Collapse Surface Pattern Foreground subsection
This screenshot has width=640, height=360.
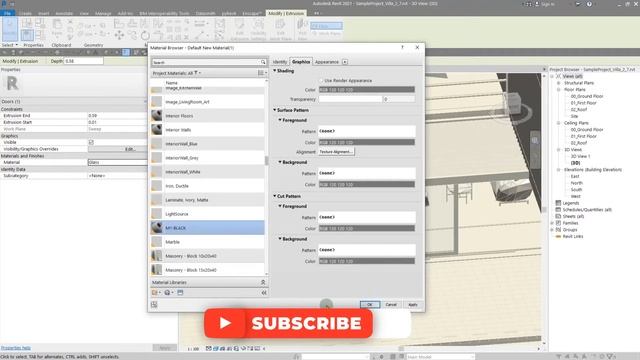(x=280, y=120)
